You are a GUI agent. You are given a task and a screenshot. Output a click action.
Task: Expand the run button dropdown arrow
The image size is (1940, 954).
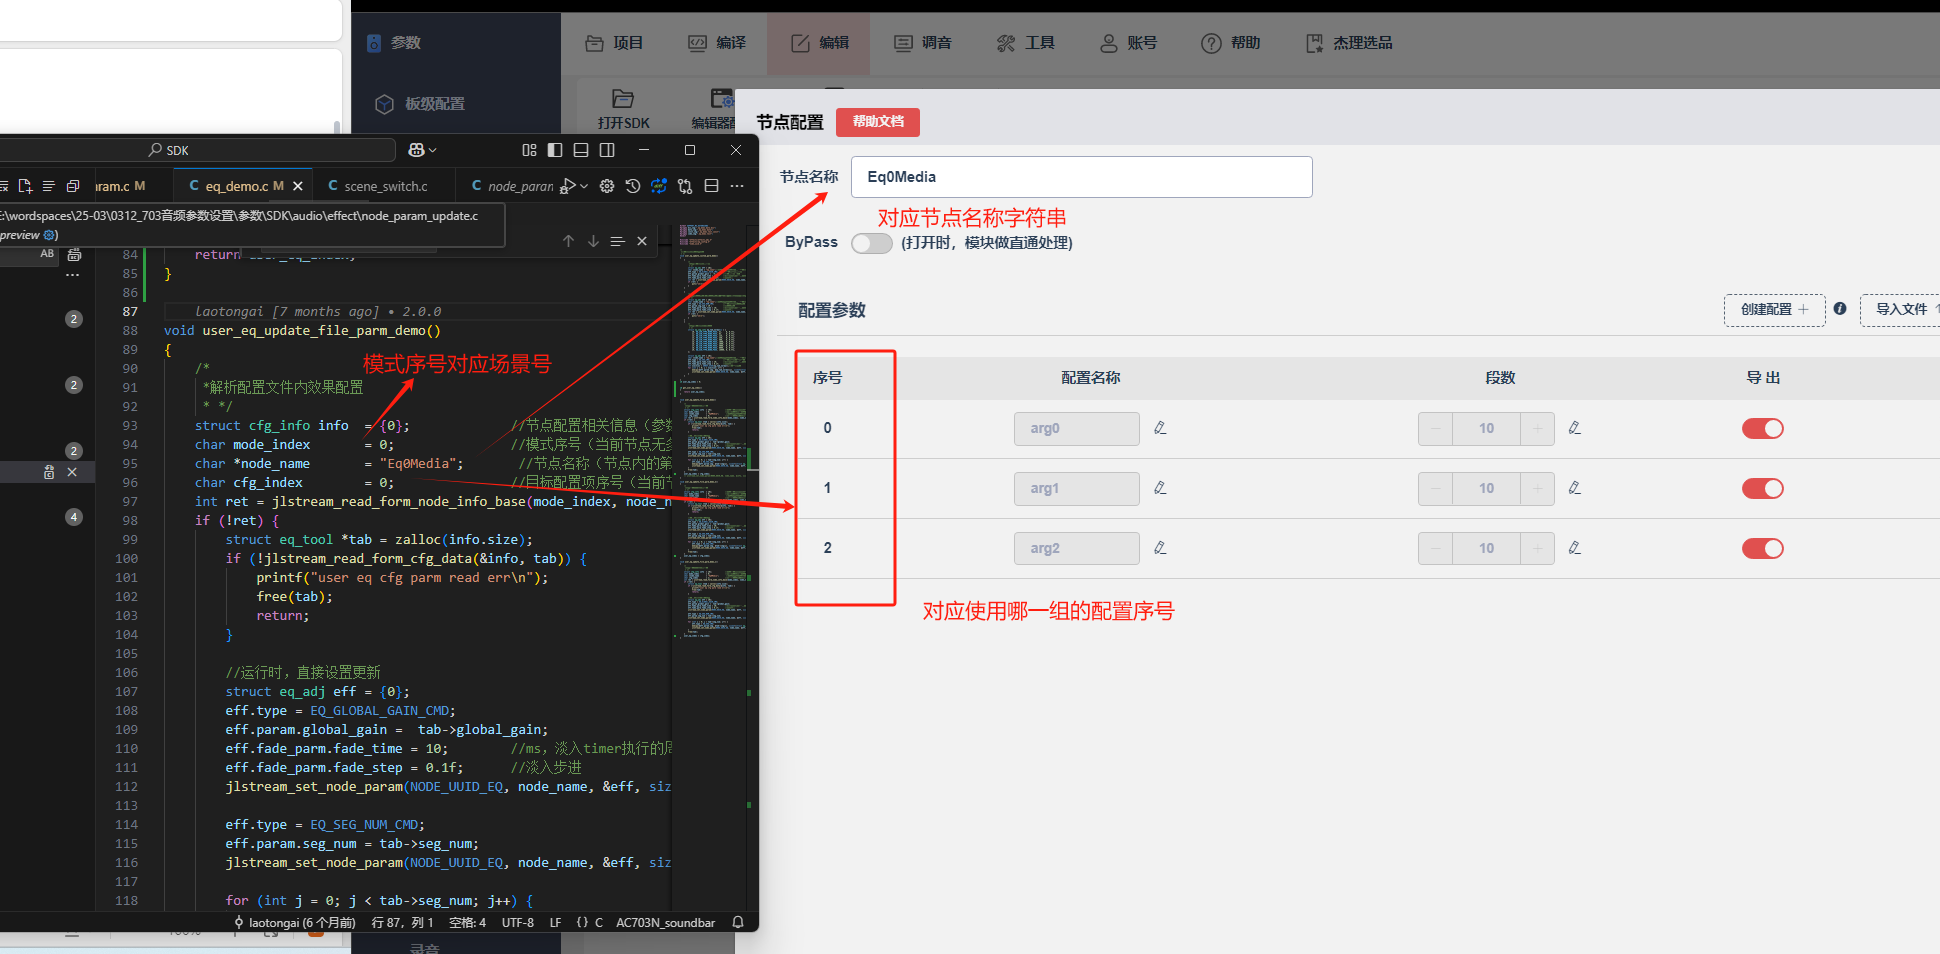584,186
